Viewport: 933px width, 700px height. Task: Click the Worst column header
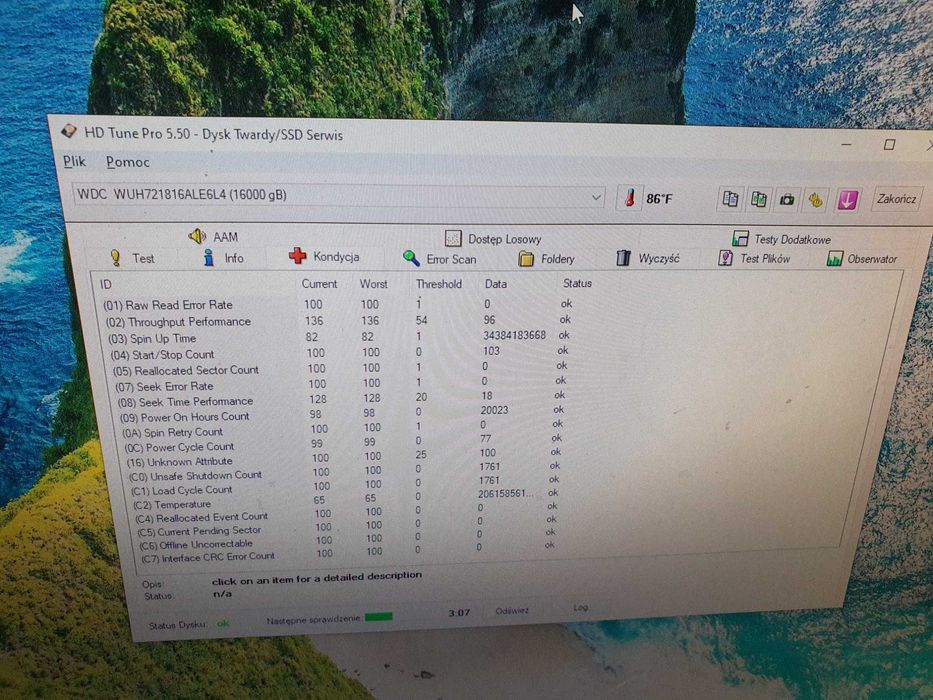[373, 284]
